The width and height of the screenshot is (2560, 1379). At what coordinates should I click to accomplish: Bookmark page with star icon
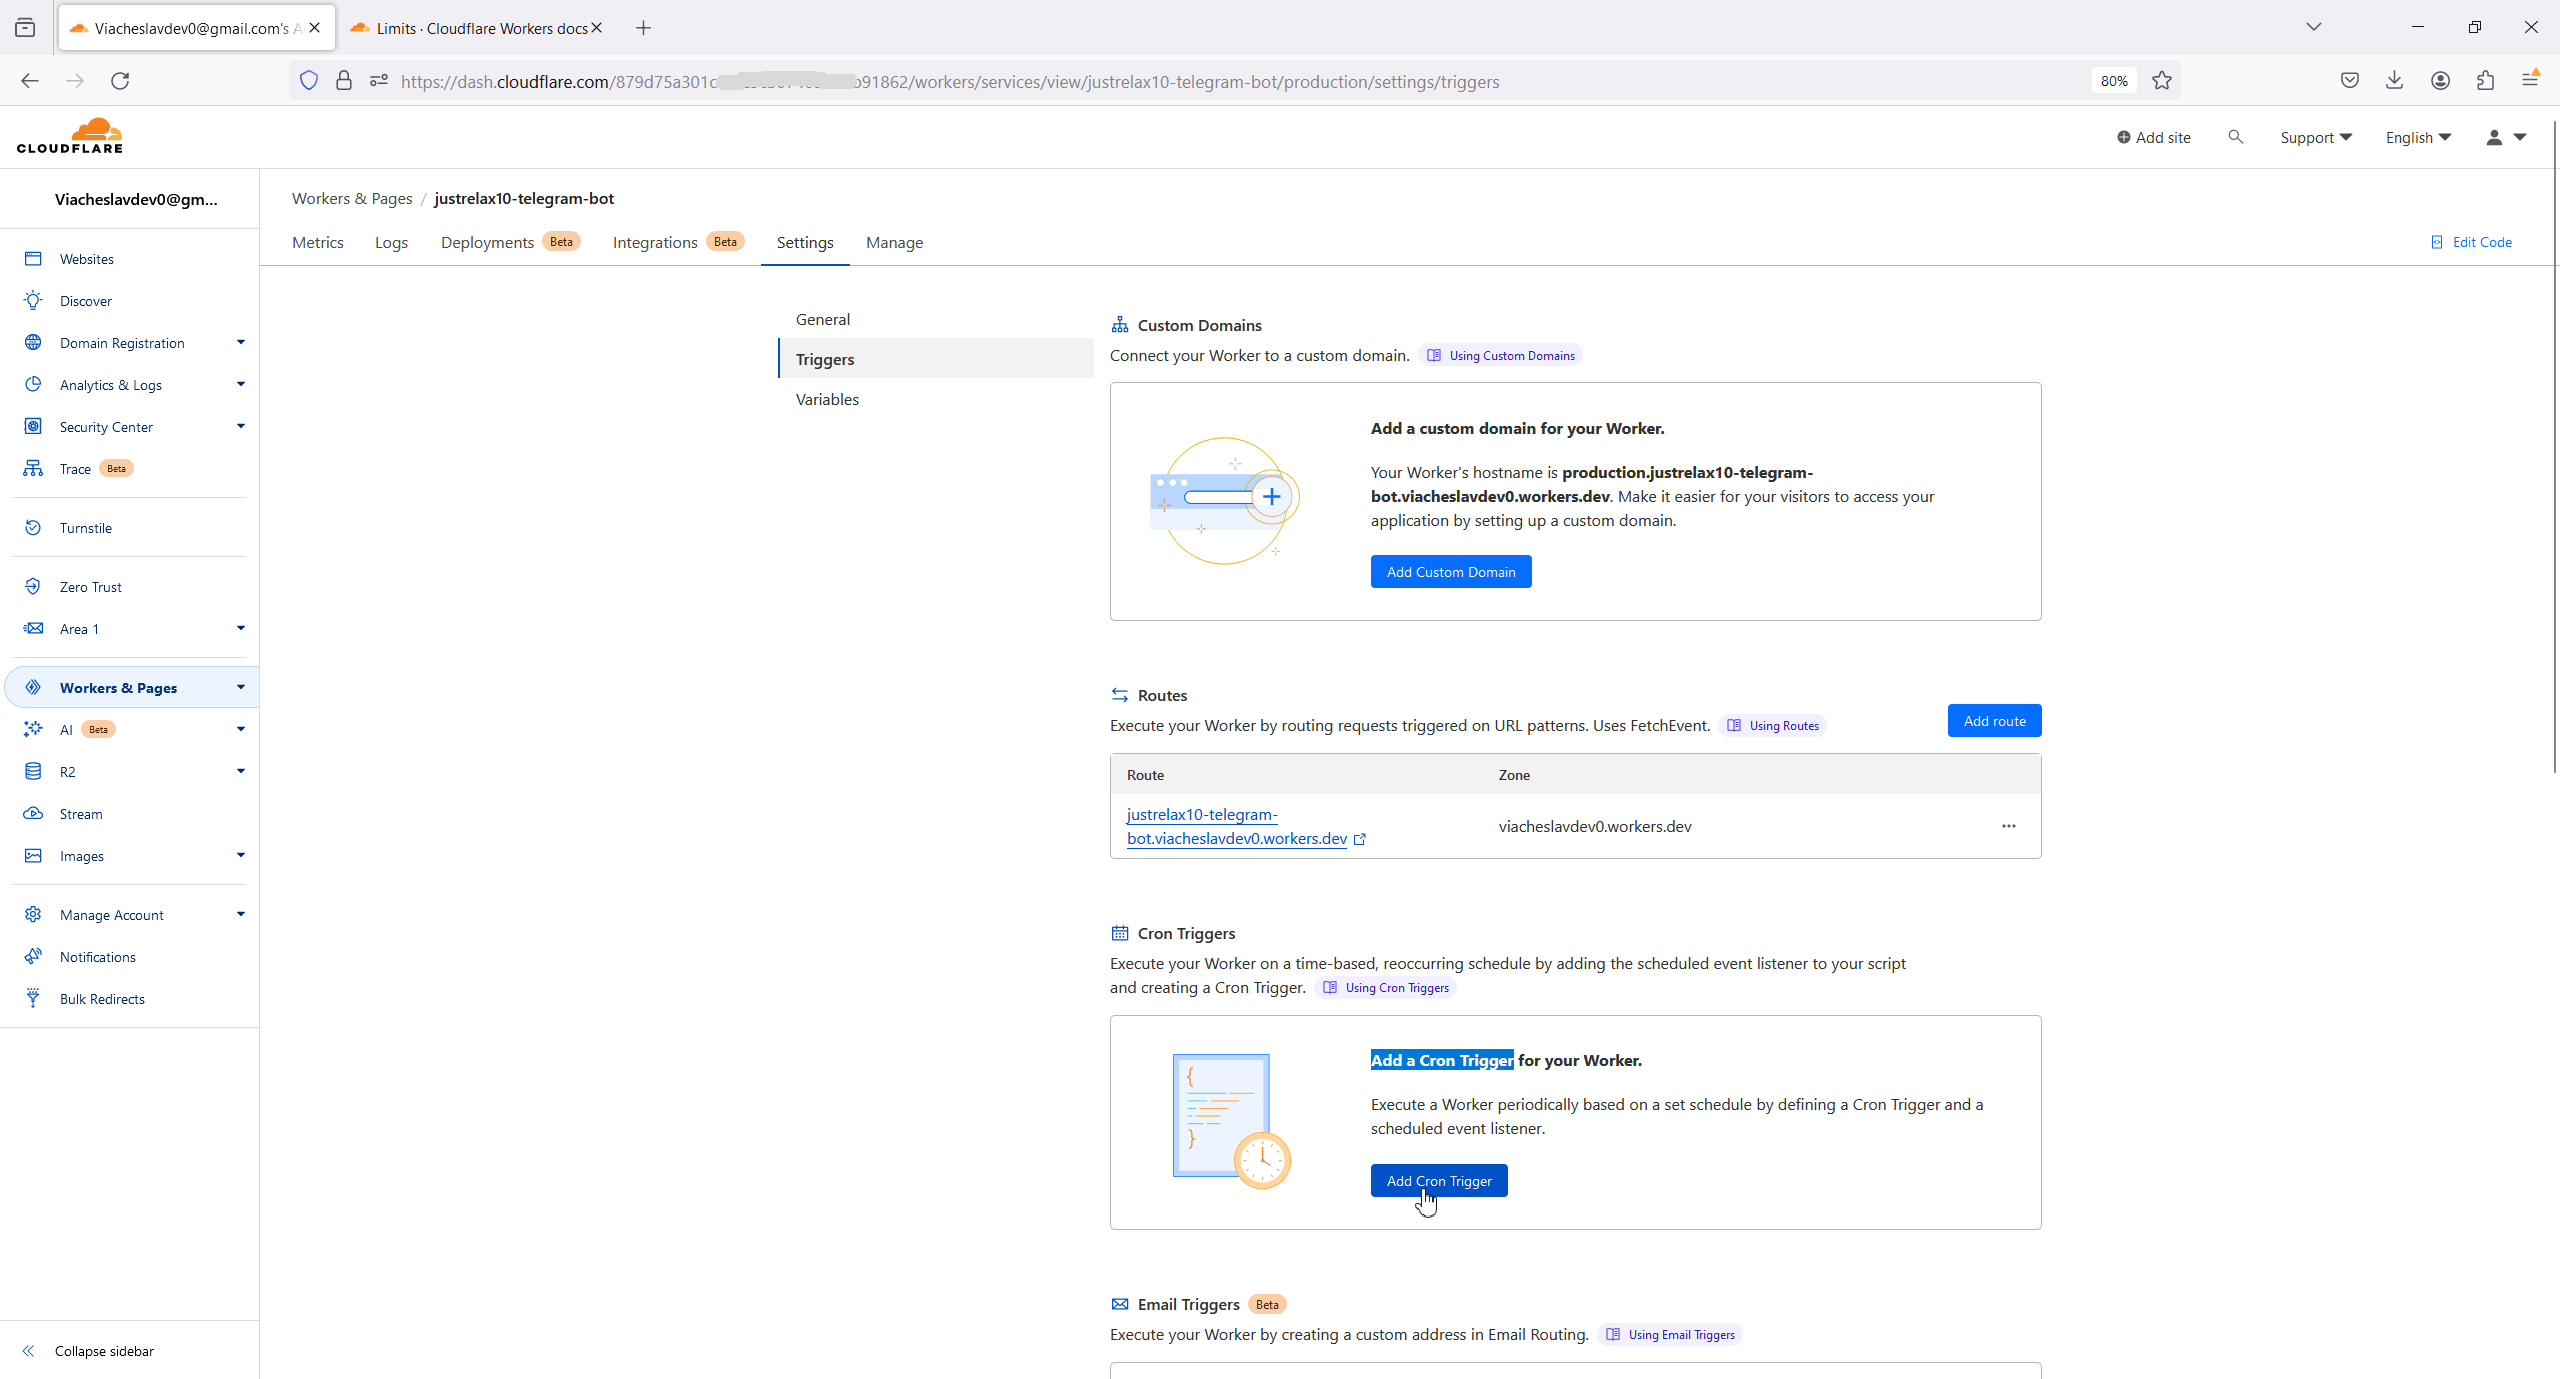pos(2162,81)
